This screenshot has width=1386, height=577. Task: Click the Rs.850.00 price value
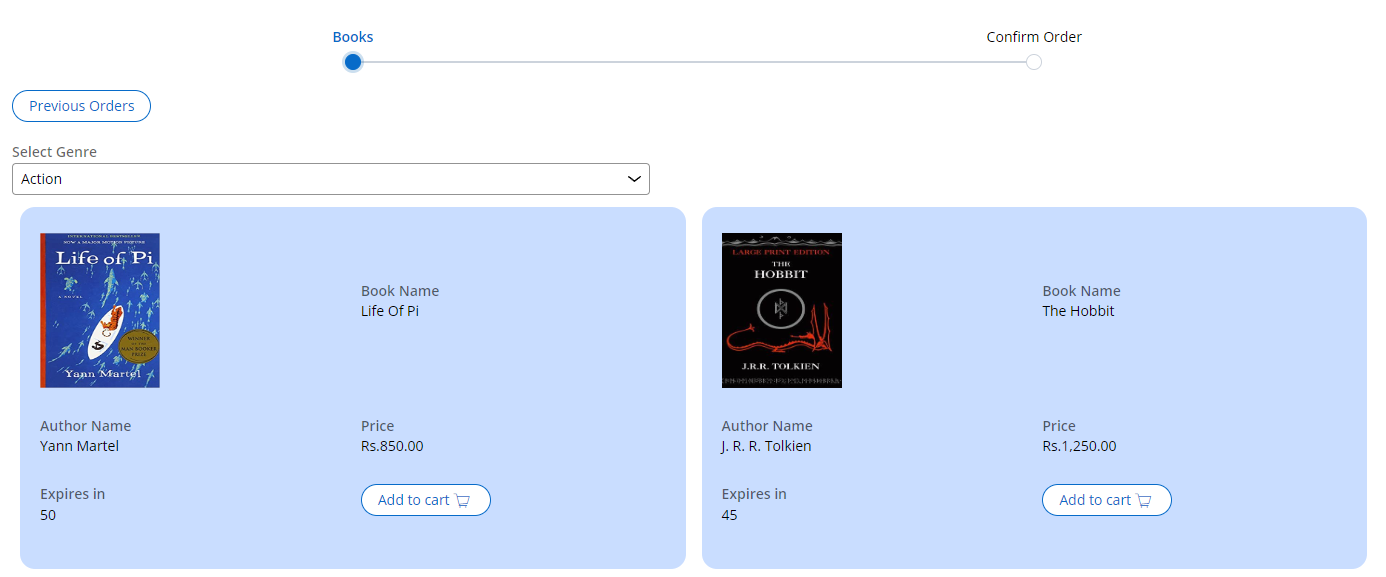pyautogui.click(x=392, y=446)
